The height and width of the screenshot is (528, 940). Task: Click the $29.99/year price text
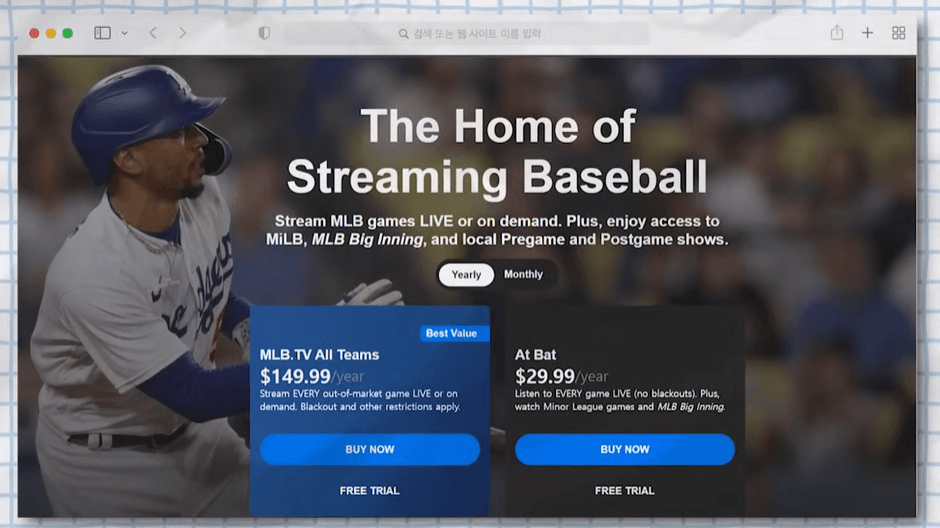click(x=561, y=376)
